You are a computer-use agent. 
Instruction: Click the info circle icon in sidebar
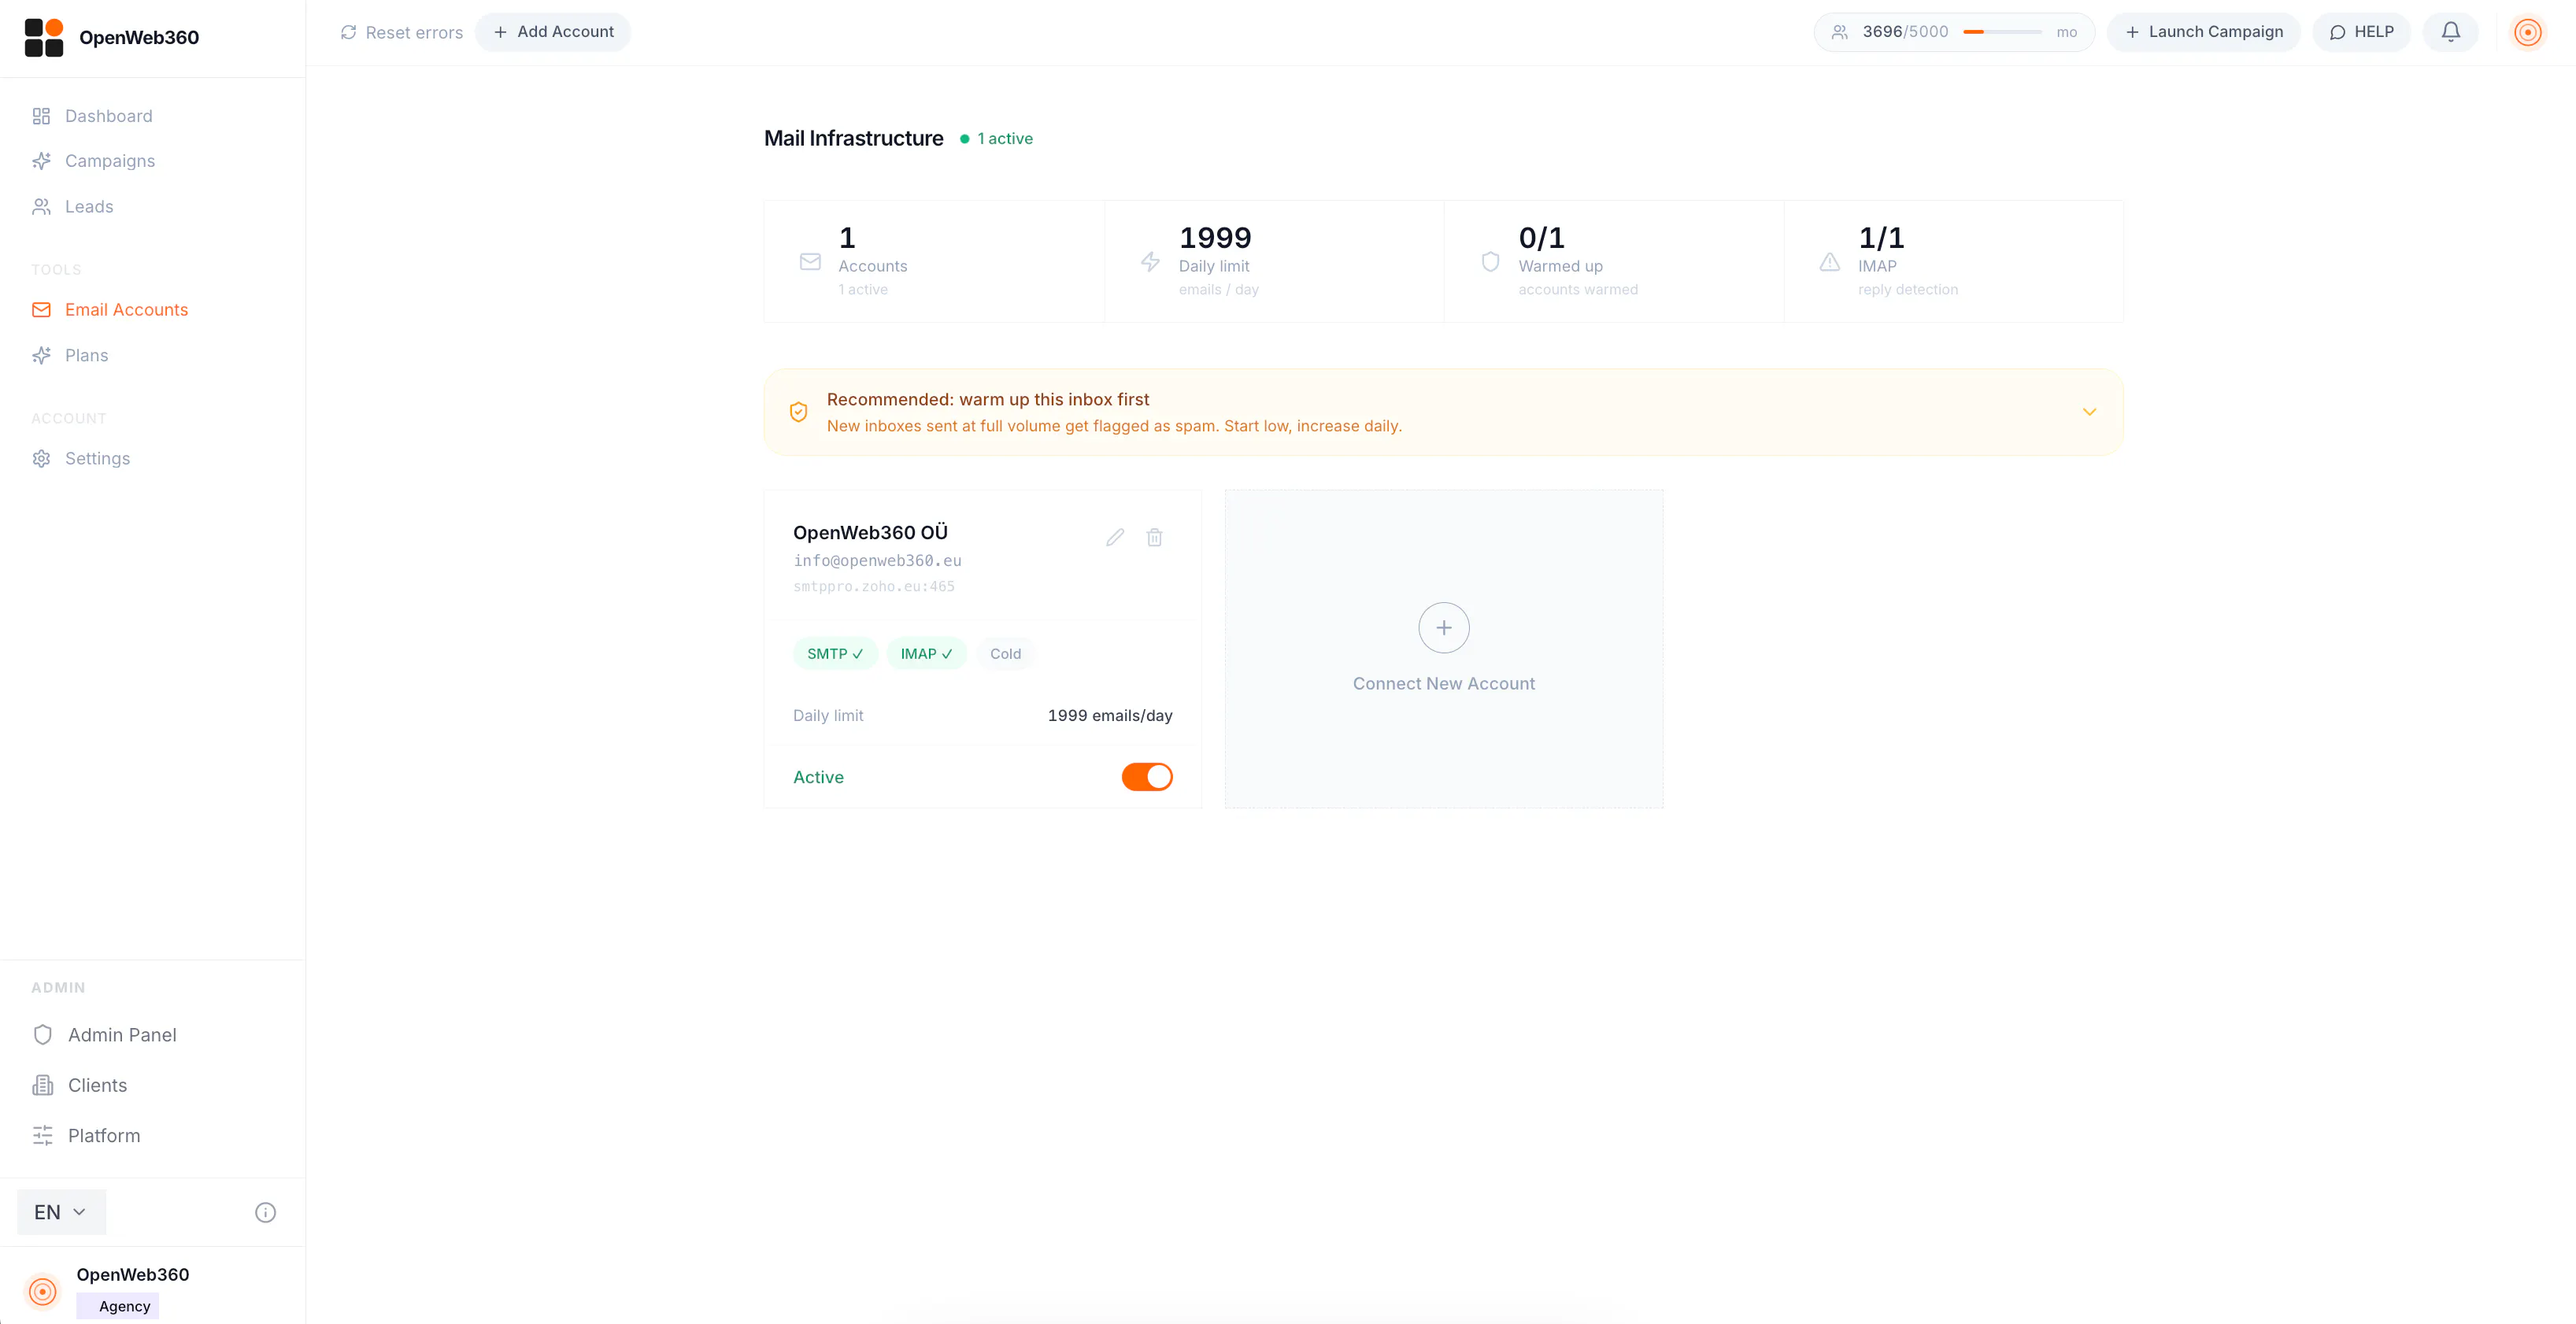pos(265,1212)
